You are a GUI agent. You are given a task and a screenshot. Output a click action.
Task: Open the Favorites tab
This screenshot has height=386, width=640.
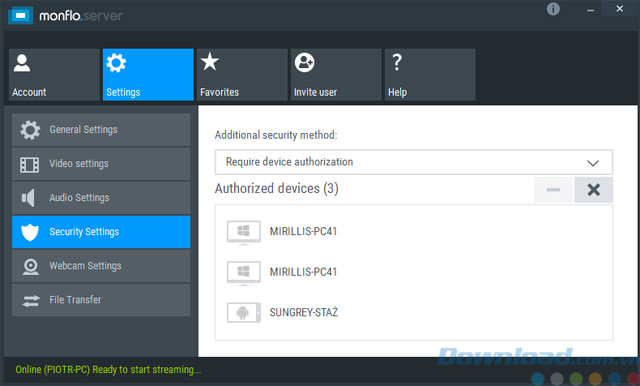tap(242, 75)
